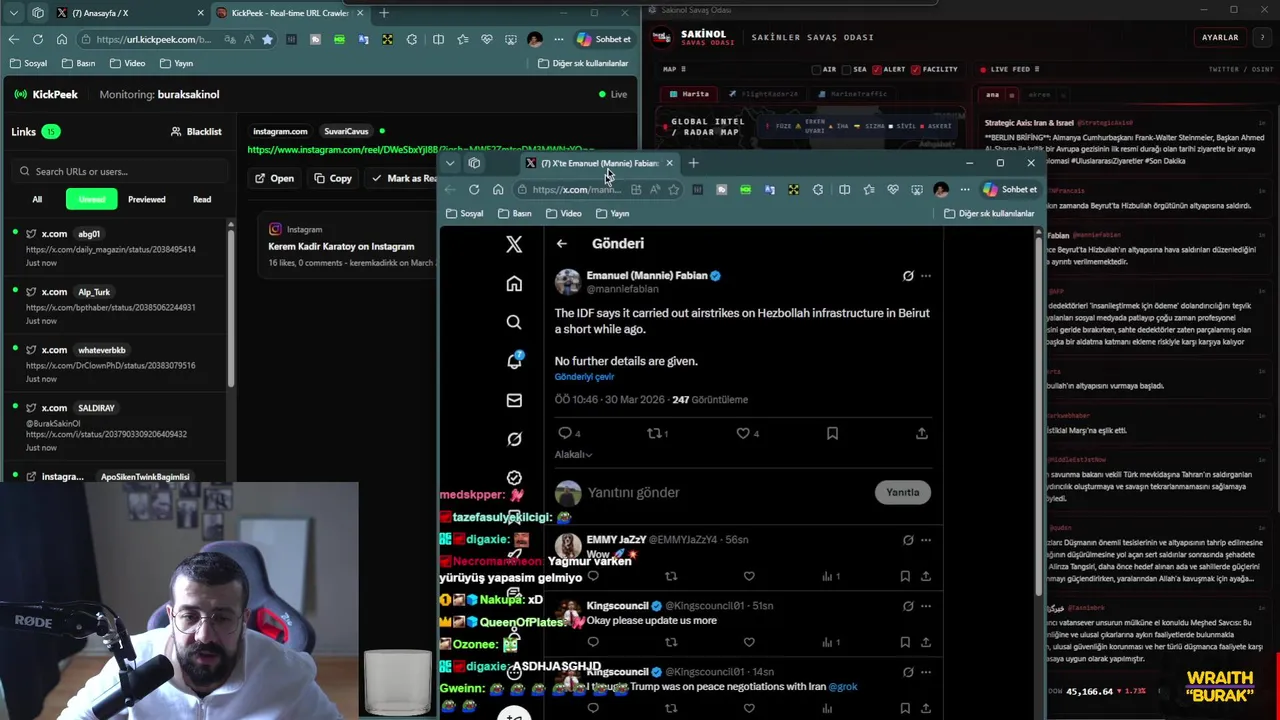Click the X logo in sidebar
This screenshot has height=720, width=1280.
point(514,244)
